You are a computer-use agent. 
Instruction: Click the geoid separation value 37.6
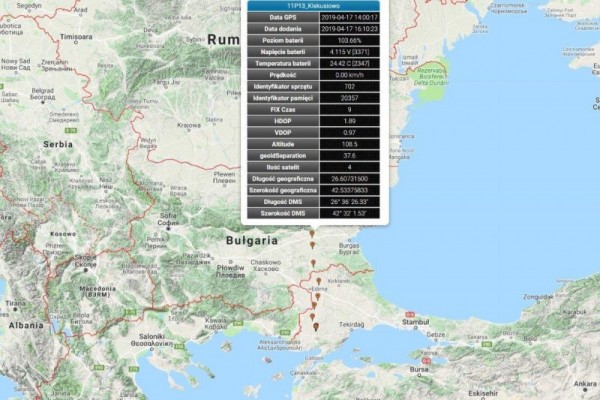(349, 155)
